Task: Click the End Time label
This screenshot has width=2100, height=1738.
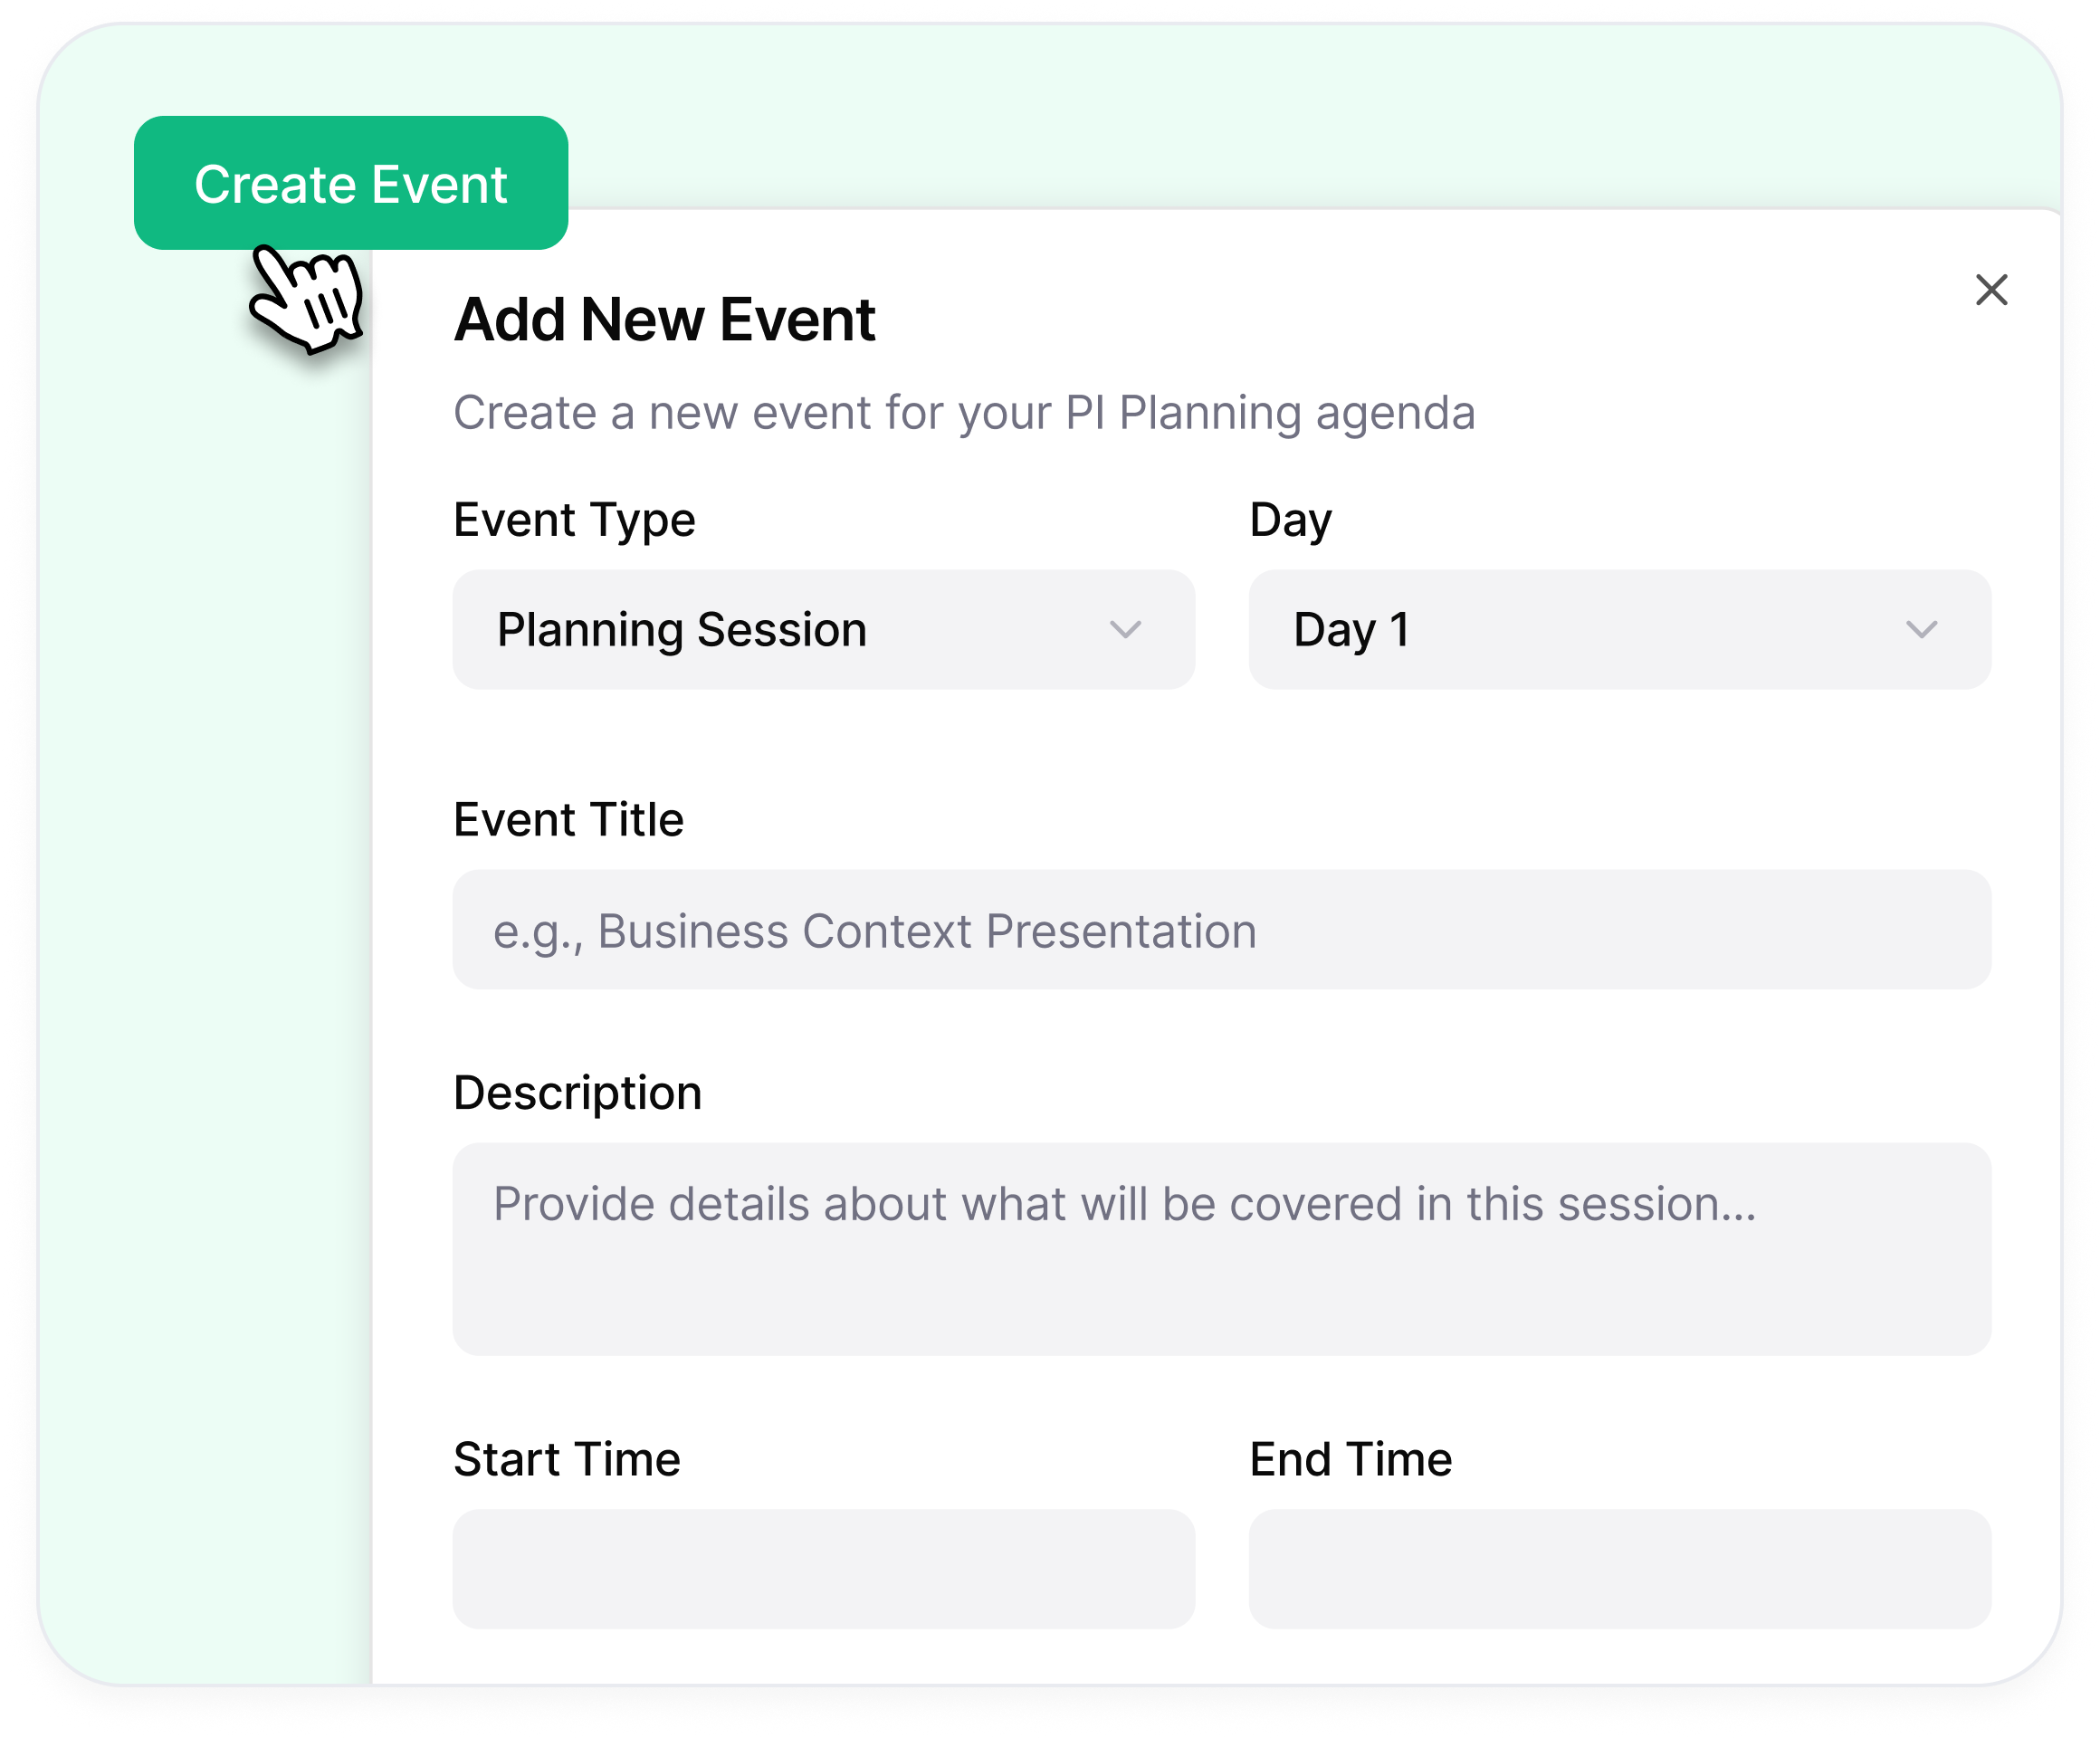Action: pos(1350,1459)
